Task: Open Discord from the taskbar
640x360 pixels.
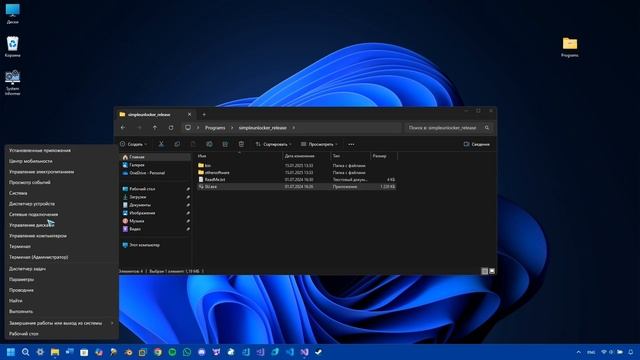Action: point(202,352)
